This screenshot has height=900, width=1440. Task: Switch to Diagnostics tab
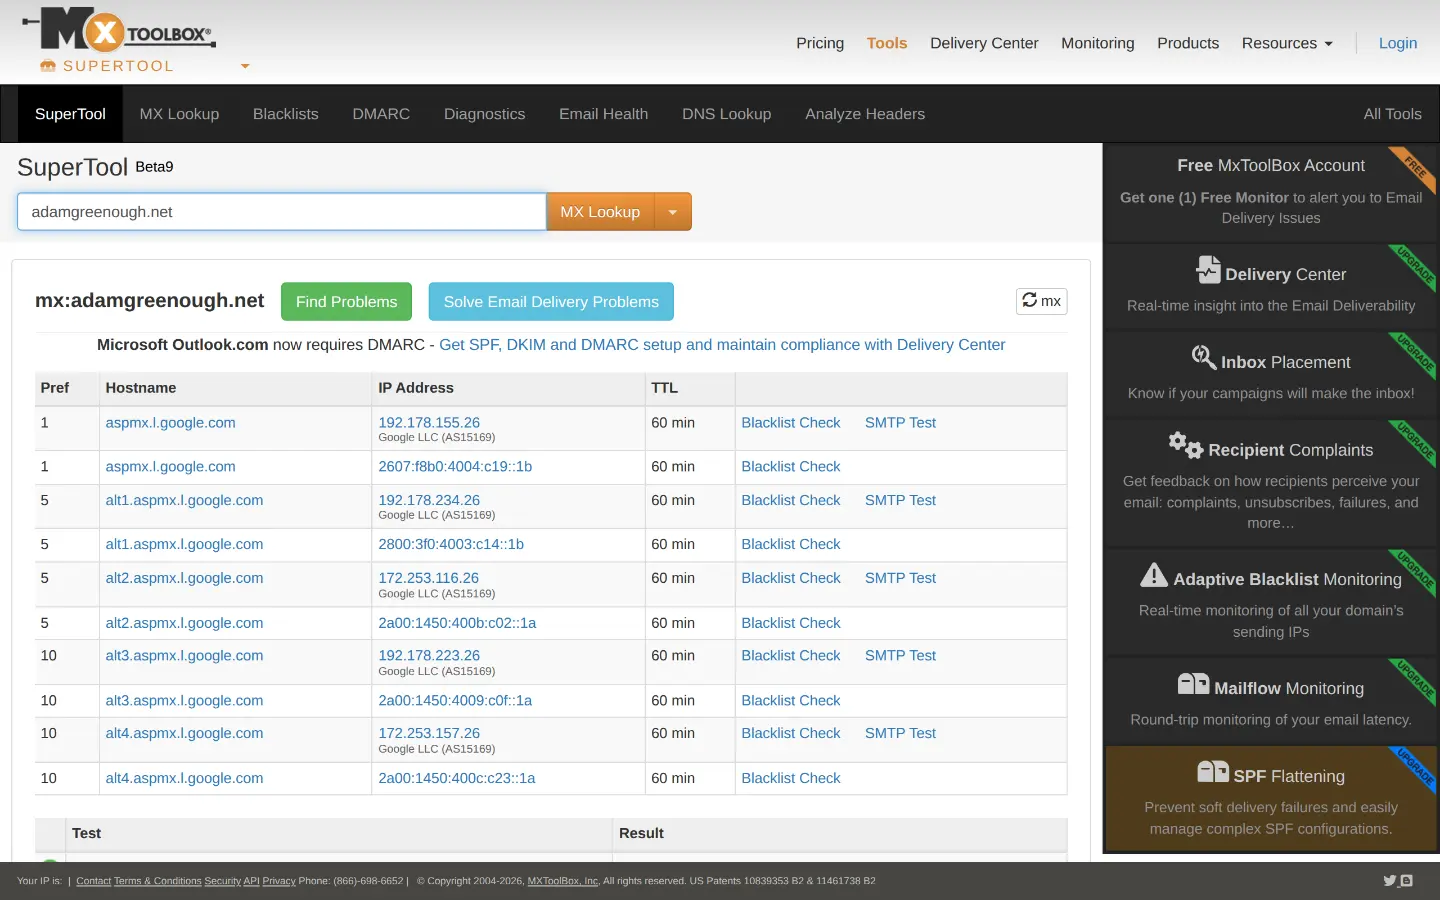pyautogui.click(x=485, y=114)
